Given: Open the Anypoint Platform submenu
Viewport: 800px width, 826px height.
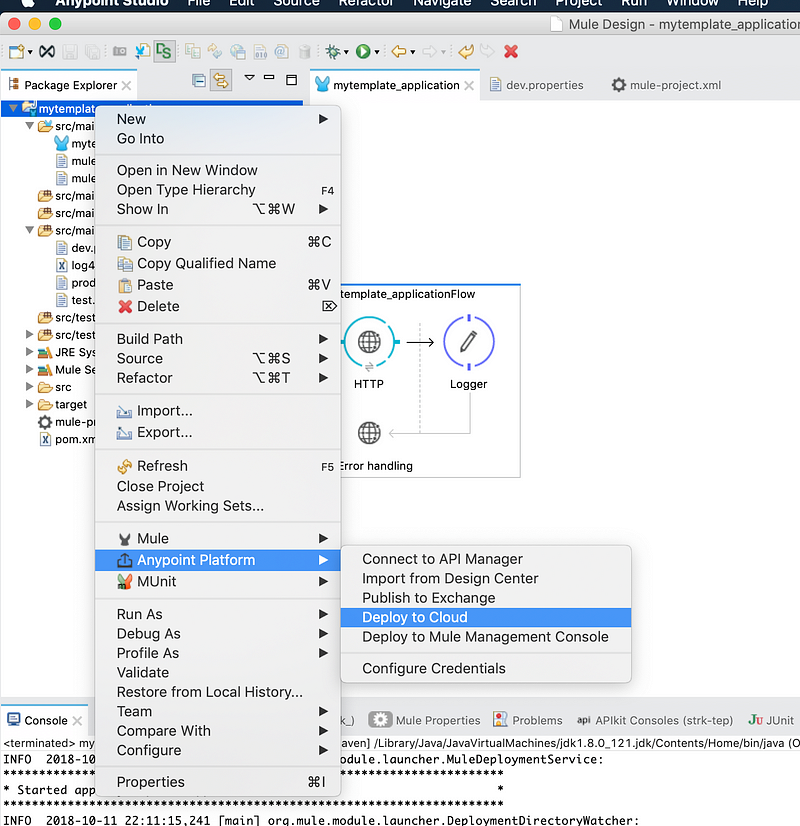Looking at the screenshot, I should pos(218,560).
